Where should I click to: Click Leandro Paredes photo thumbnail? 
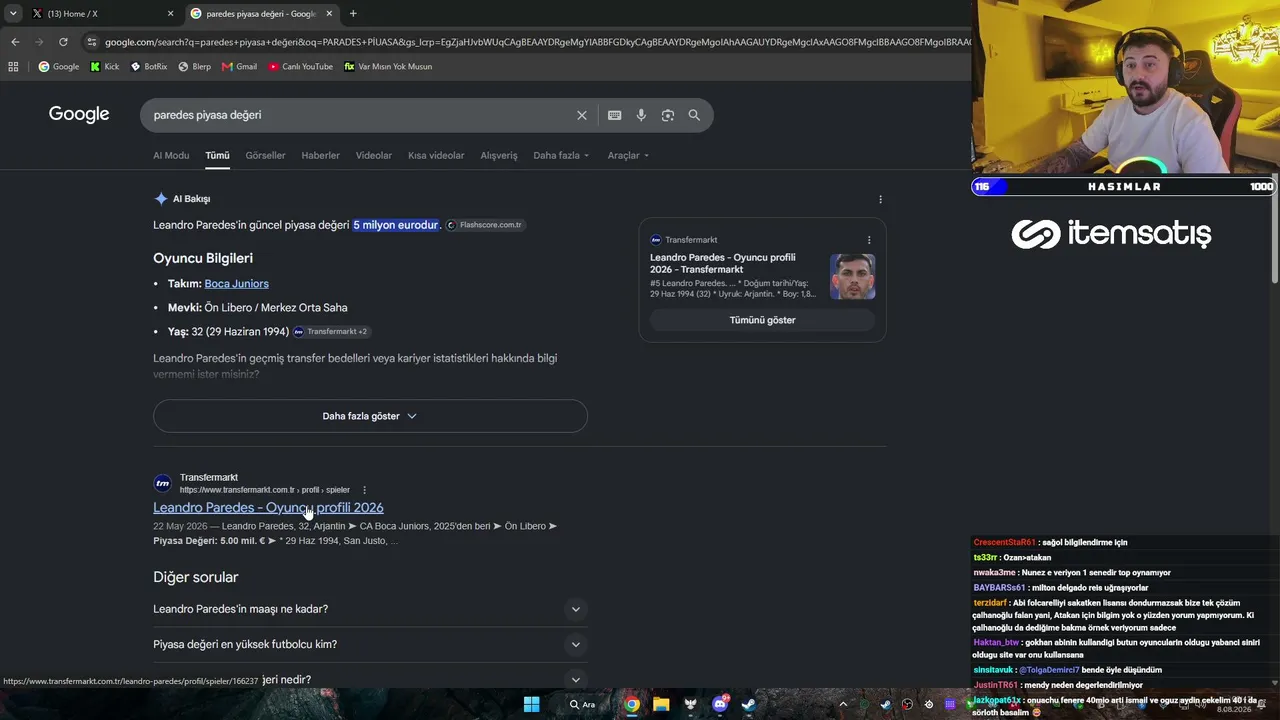[852, 276]
